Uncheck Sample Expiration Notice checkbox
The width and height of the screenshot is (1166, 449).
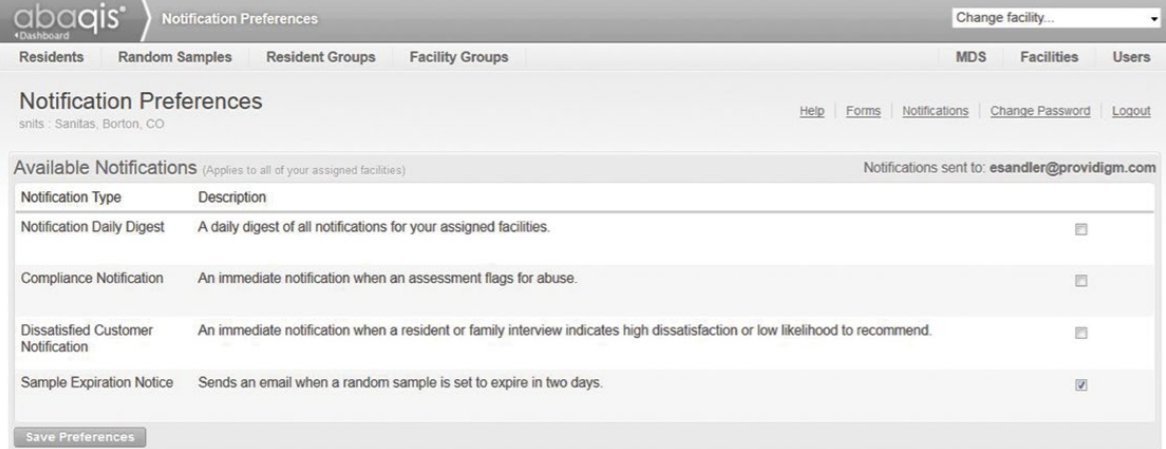point(1081,384)
